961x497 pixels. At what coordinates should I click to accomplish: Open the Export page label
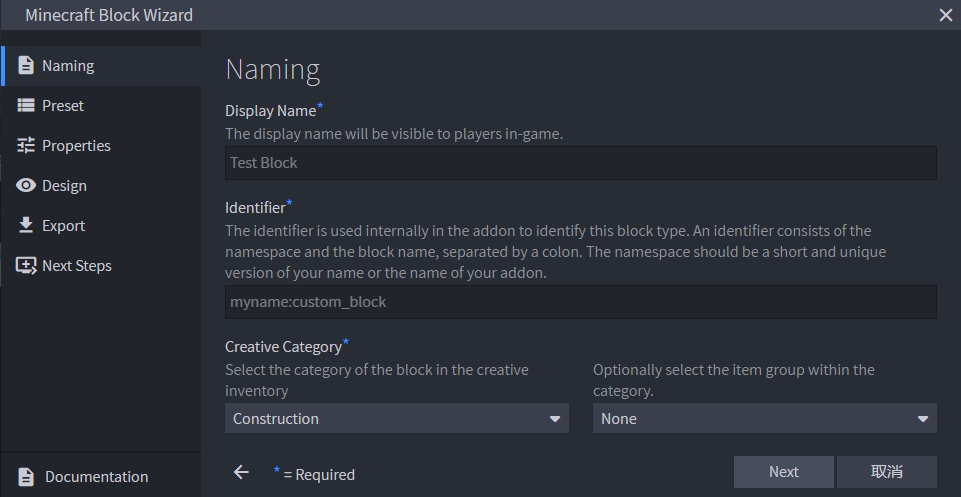(x=63, y=226)
